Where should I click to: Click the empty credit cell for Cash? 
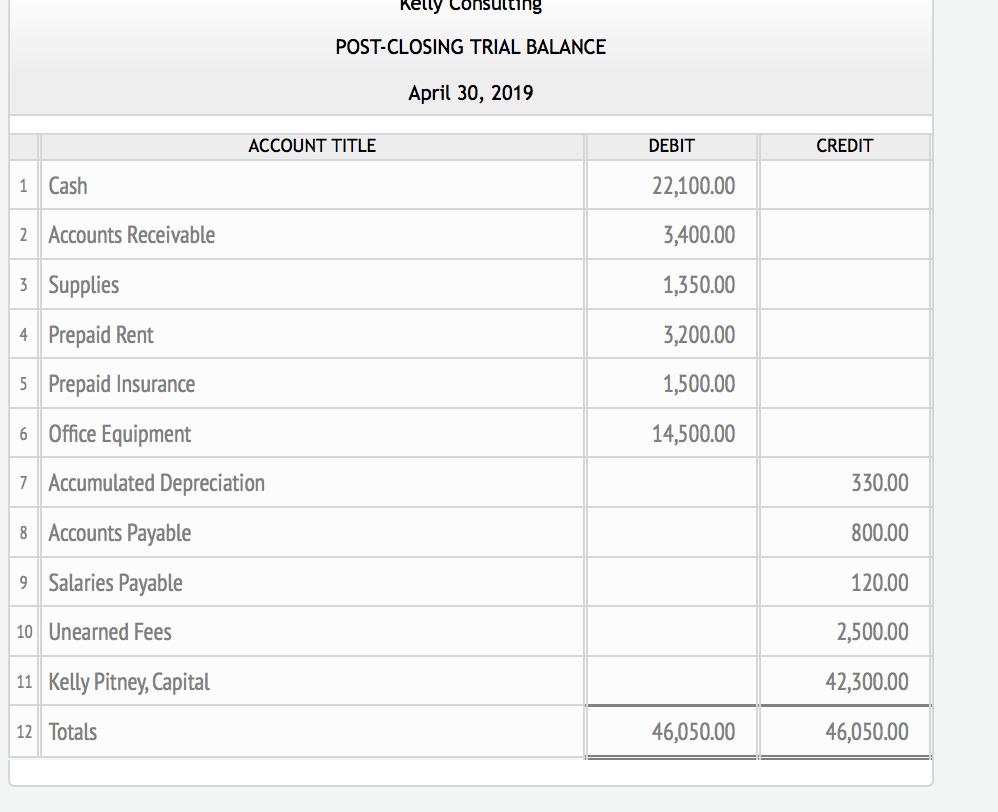pyautogui.click(x=845, y=186)
